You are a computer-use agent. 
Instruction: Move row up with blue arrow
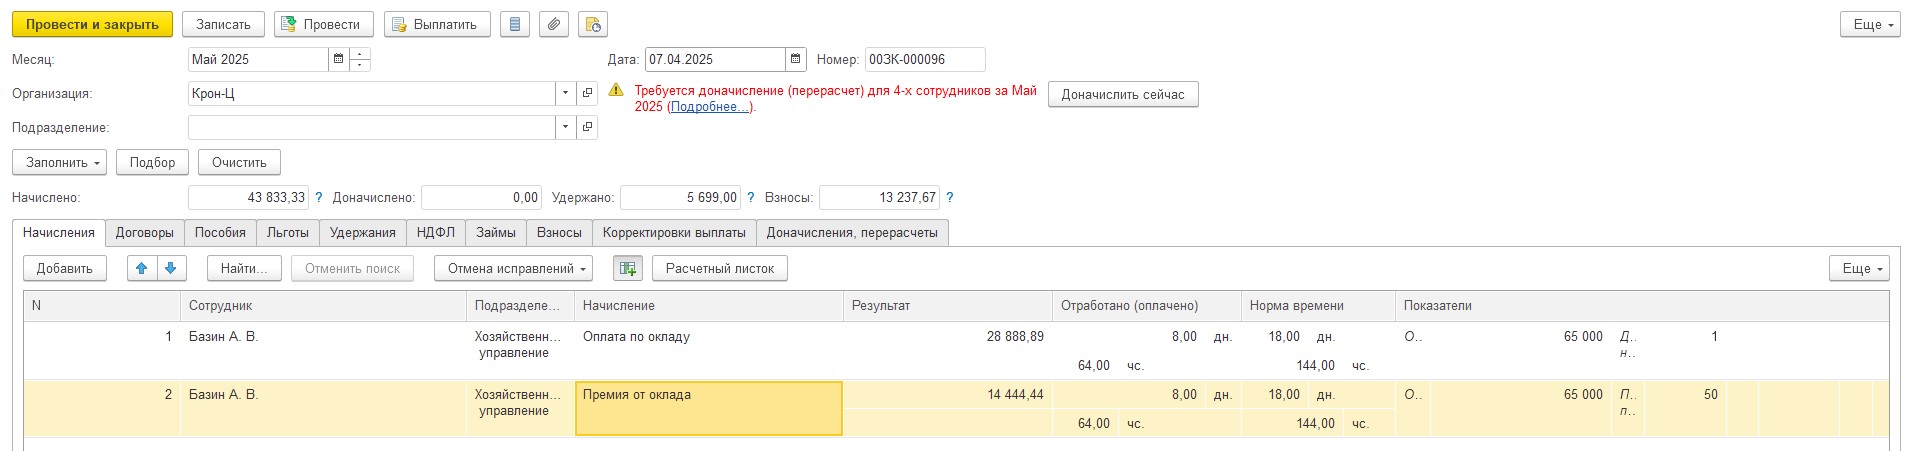[141, 268]
